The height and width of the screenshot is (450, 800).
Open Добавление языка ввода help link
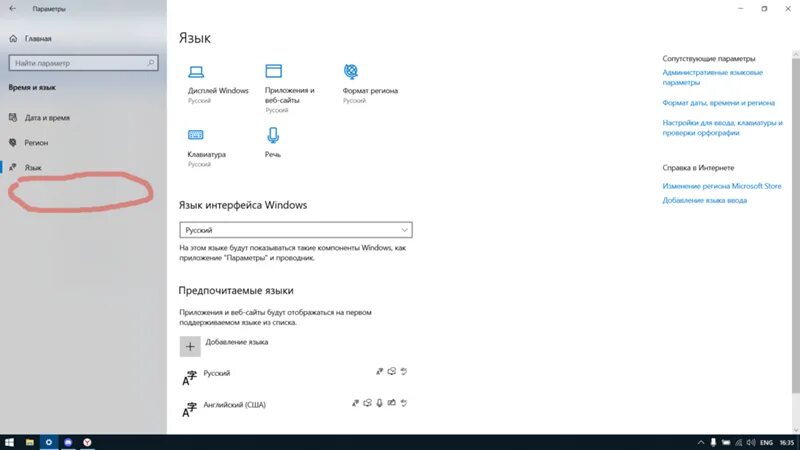point(705,201)
